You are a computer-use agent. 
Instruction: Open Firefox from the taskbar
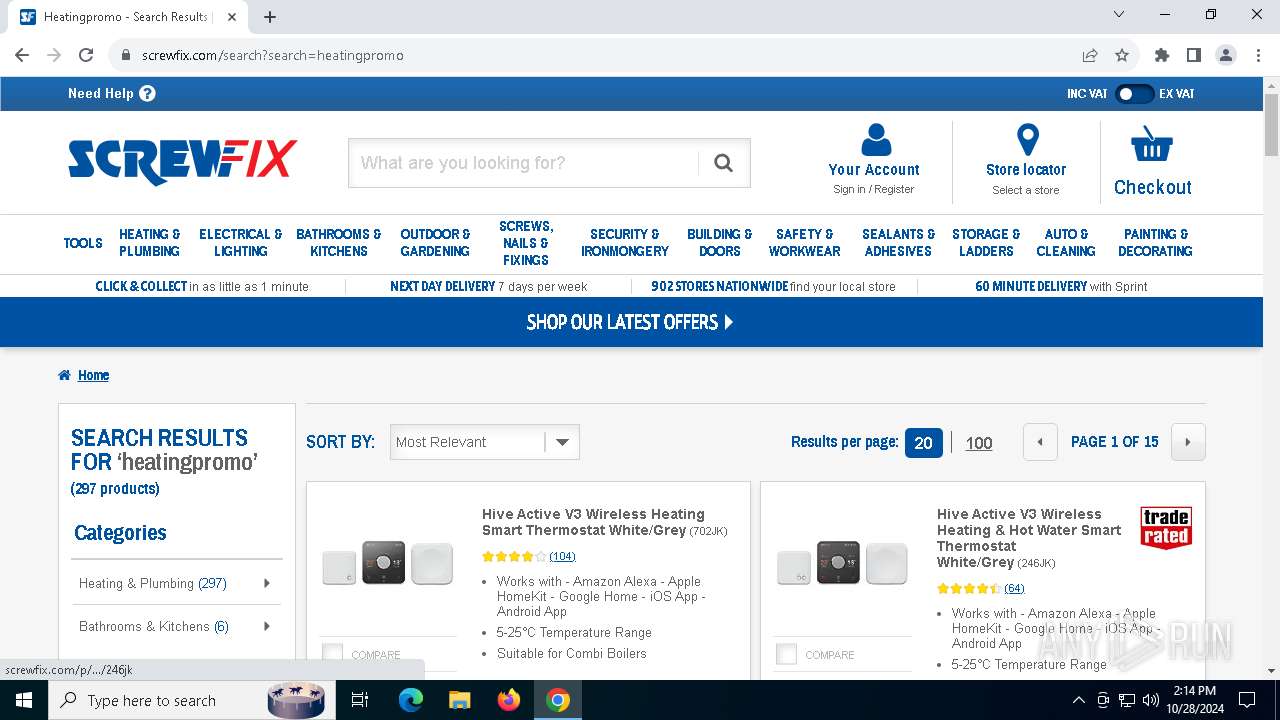click(x=509, y=700)
